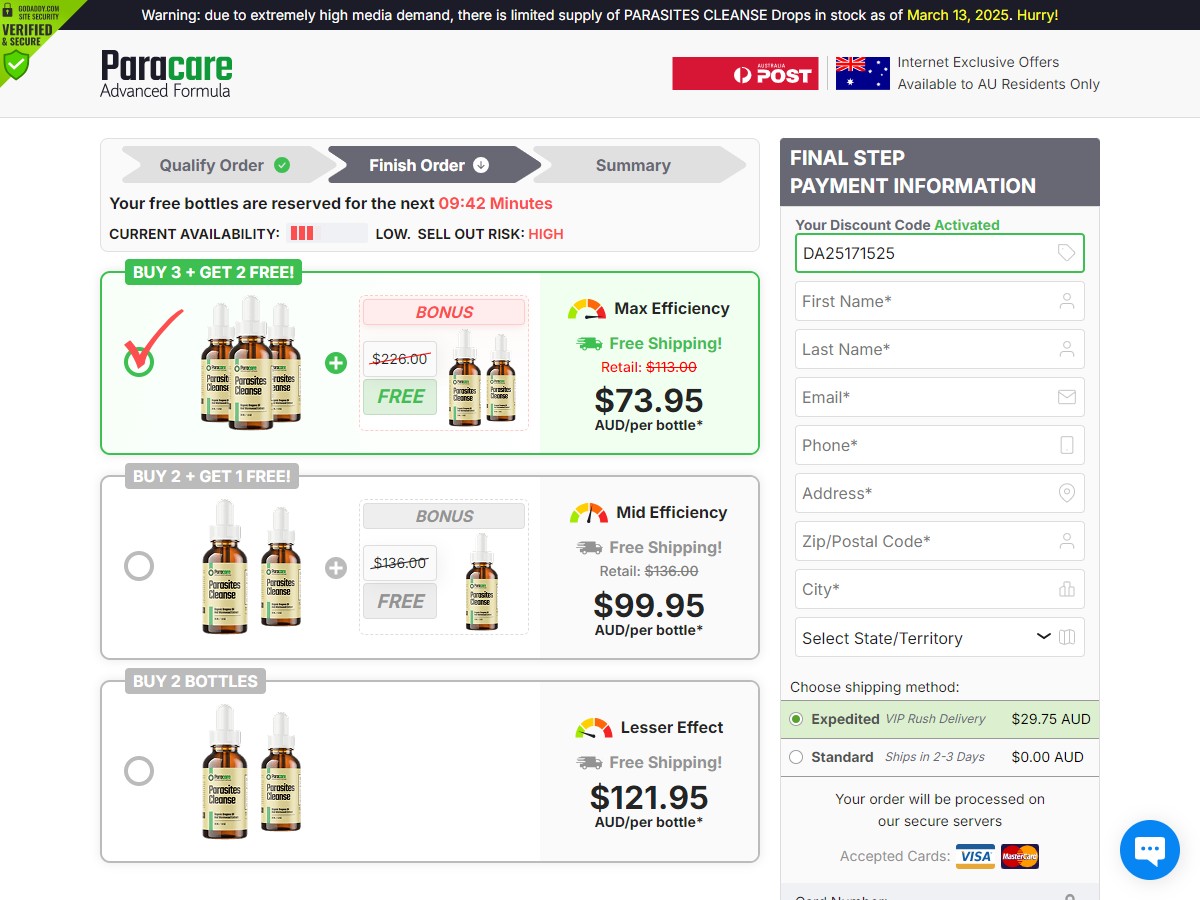The image size is (1200, 900).
Task: Click the $73.95 price text
Action: (649, 400)
